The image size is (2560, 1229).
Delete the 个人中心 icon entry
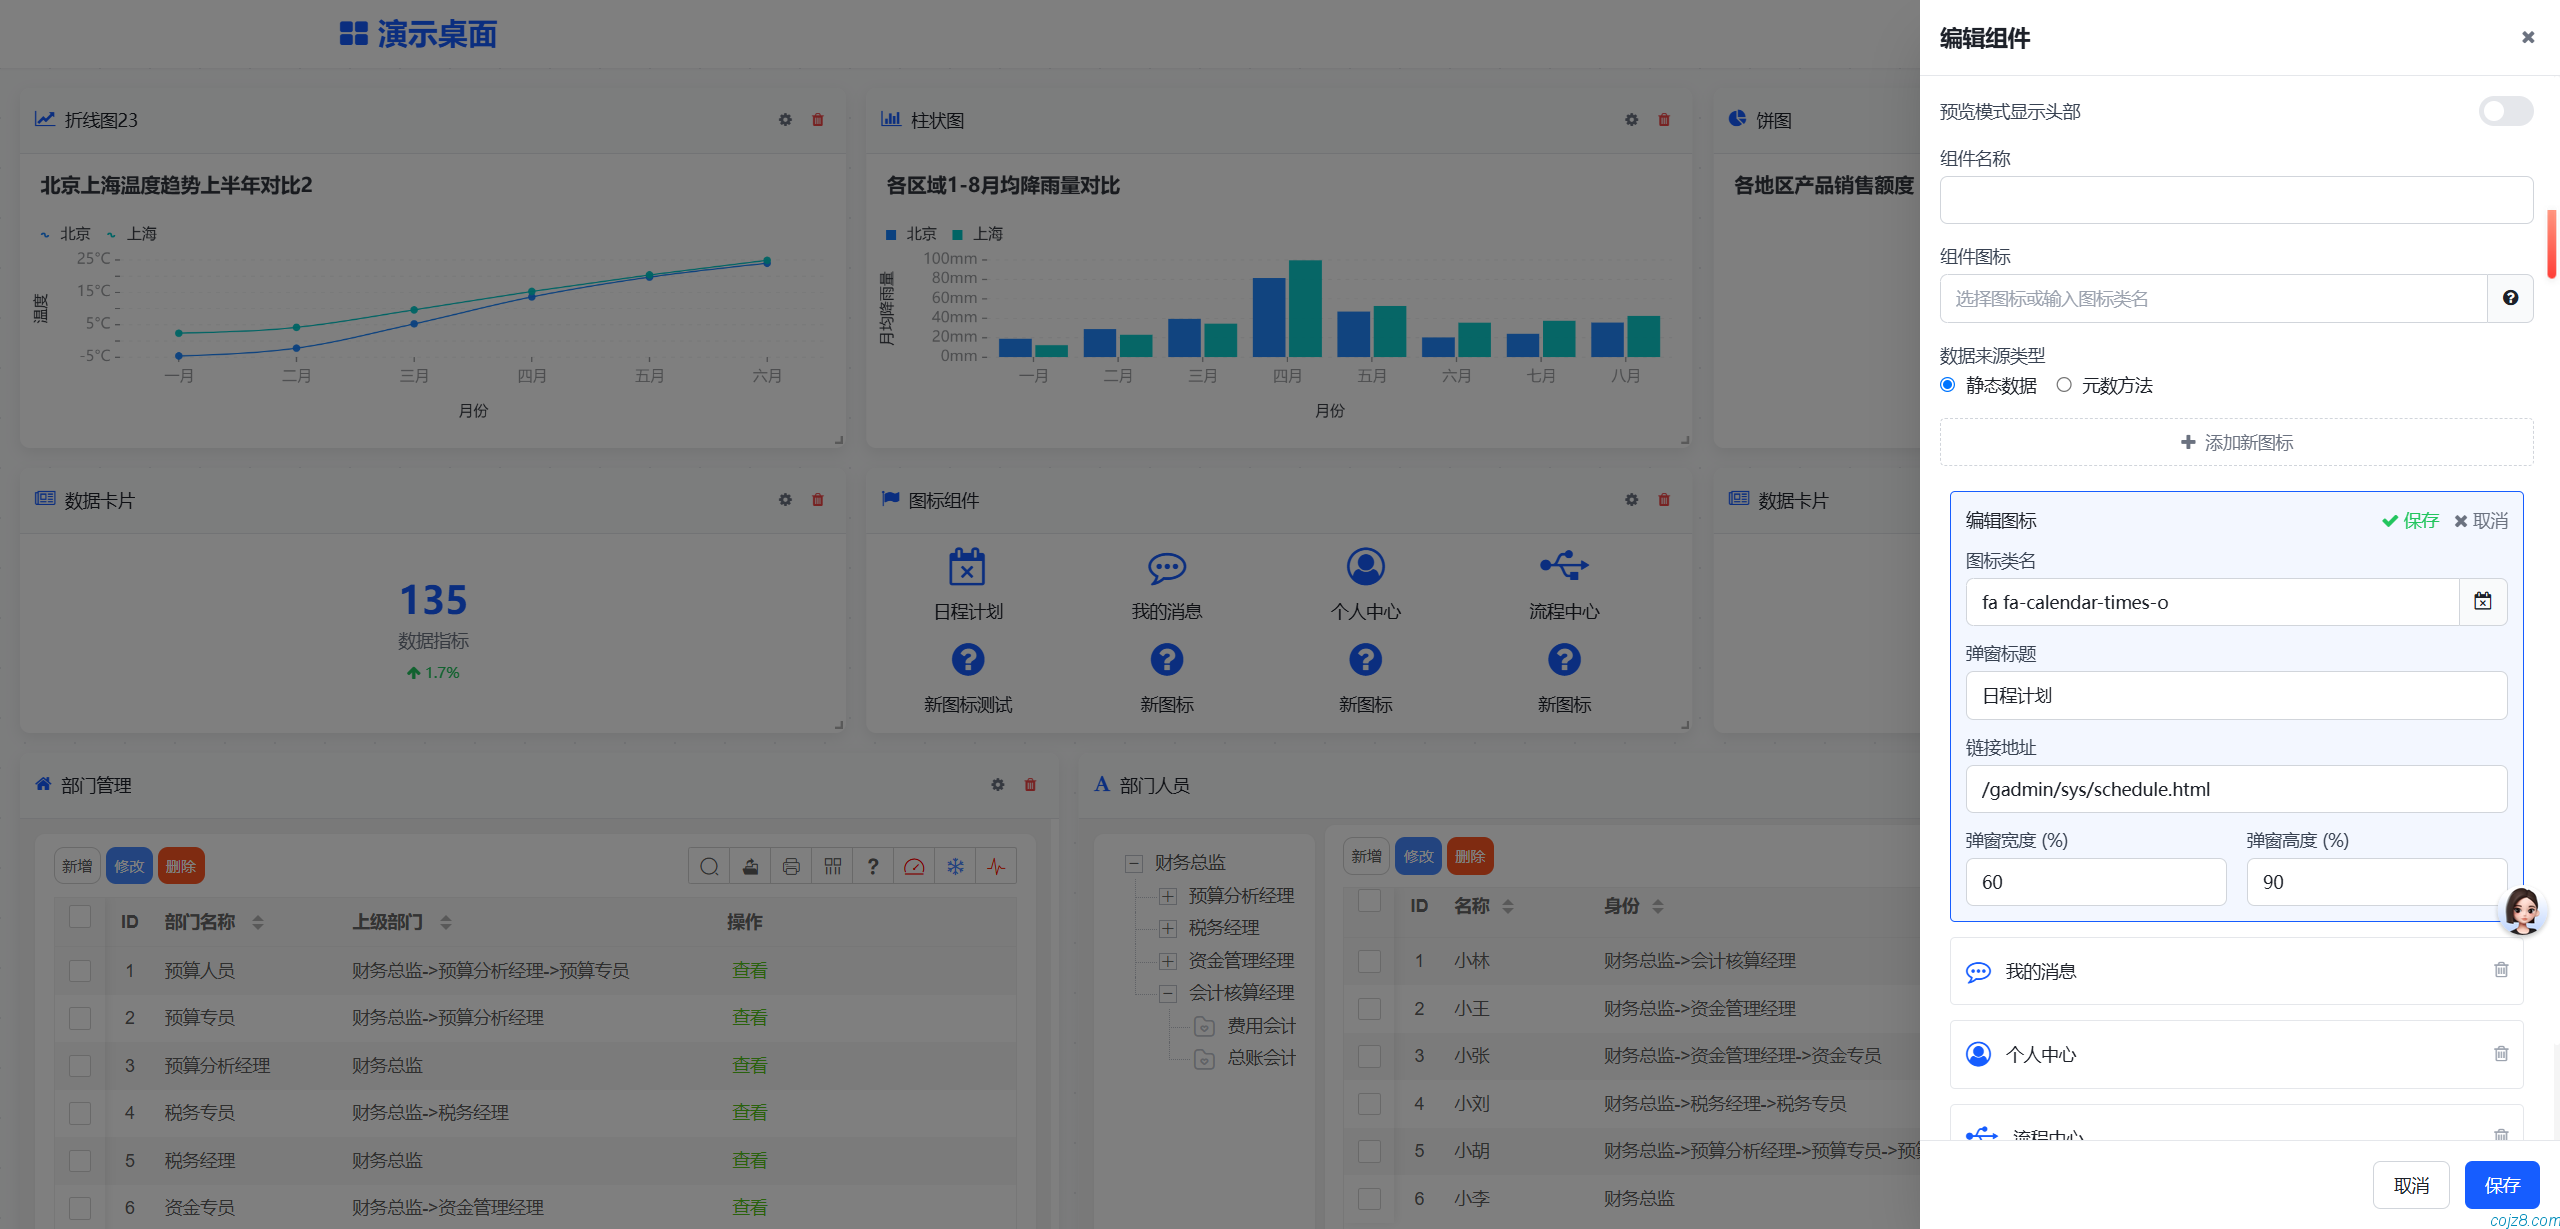(x=2500, y=1053)
